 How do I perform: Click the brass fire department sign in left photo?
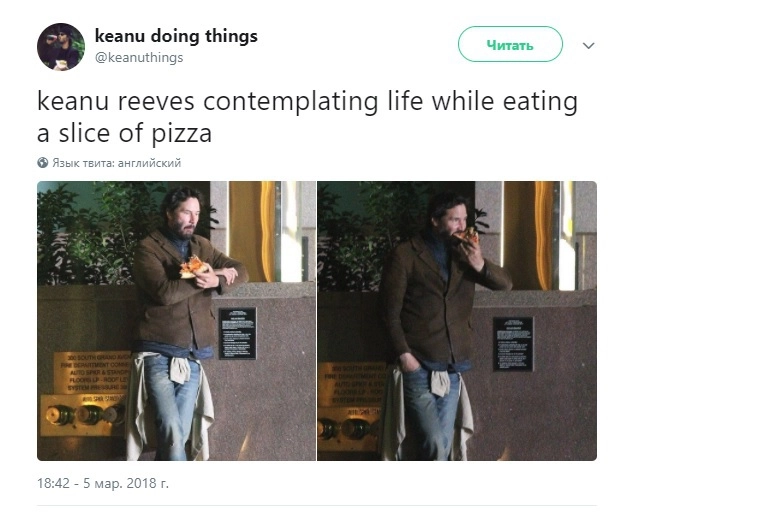click(93, 373)
